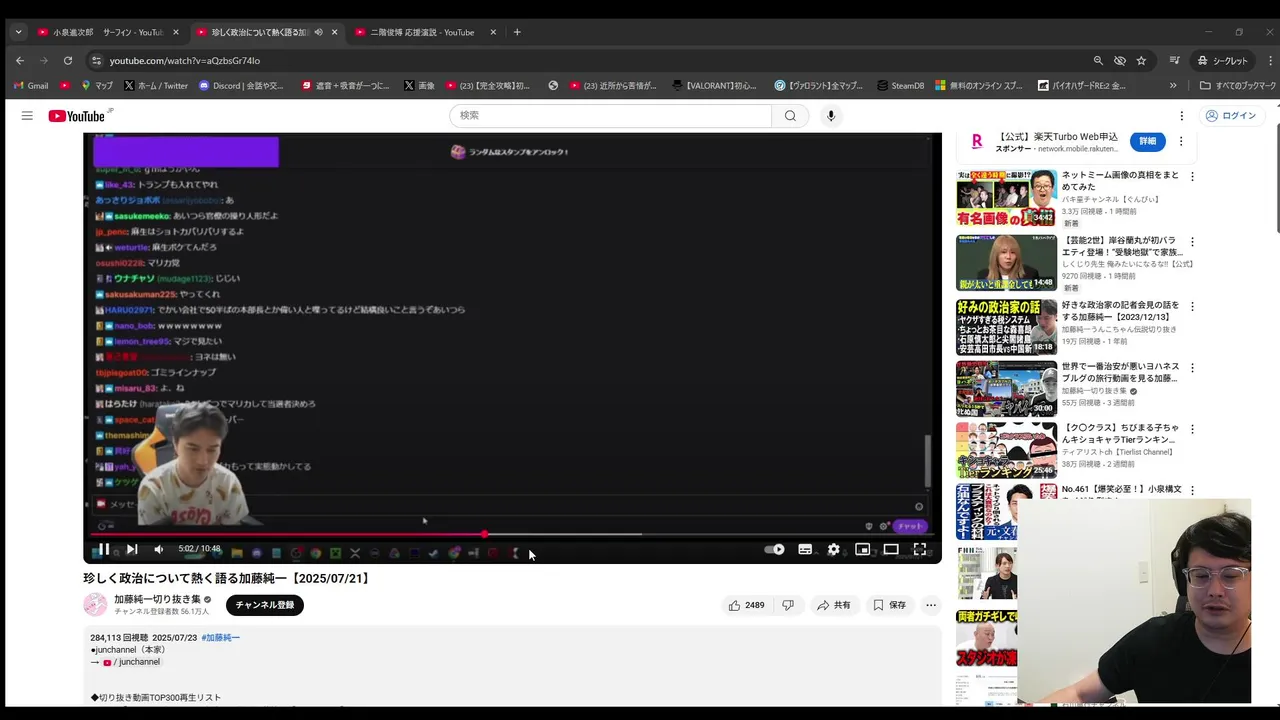Screen dimensions: 1280x720
Task: Start voice search with microphone
Action: point(831,116)
